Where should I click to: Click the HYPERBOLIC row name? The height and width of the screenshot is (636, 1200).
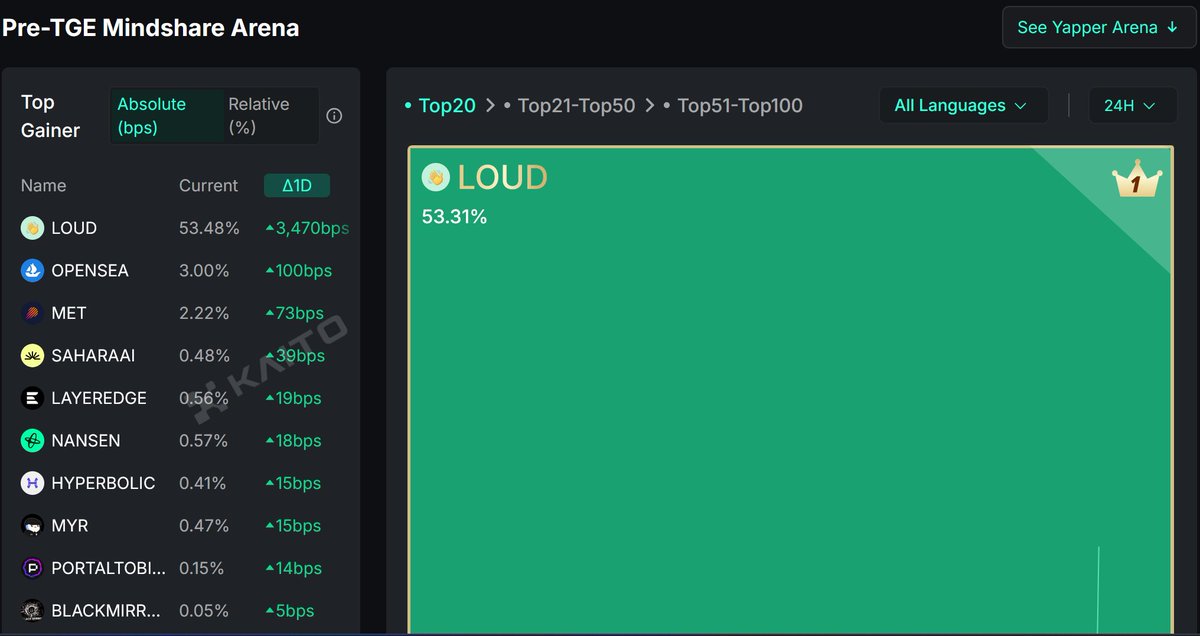tap(103, 483)
